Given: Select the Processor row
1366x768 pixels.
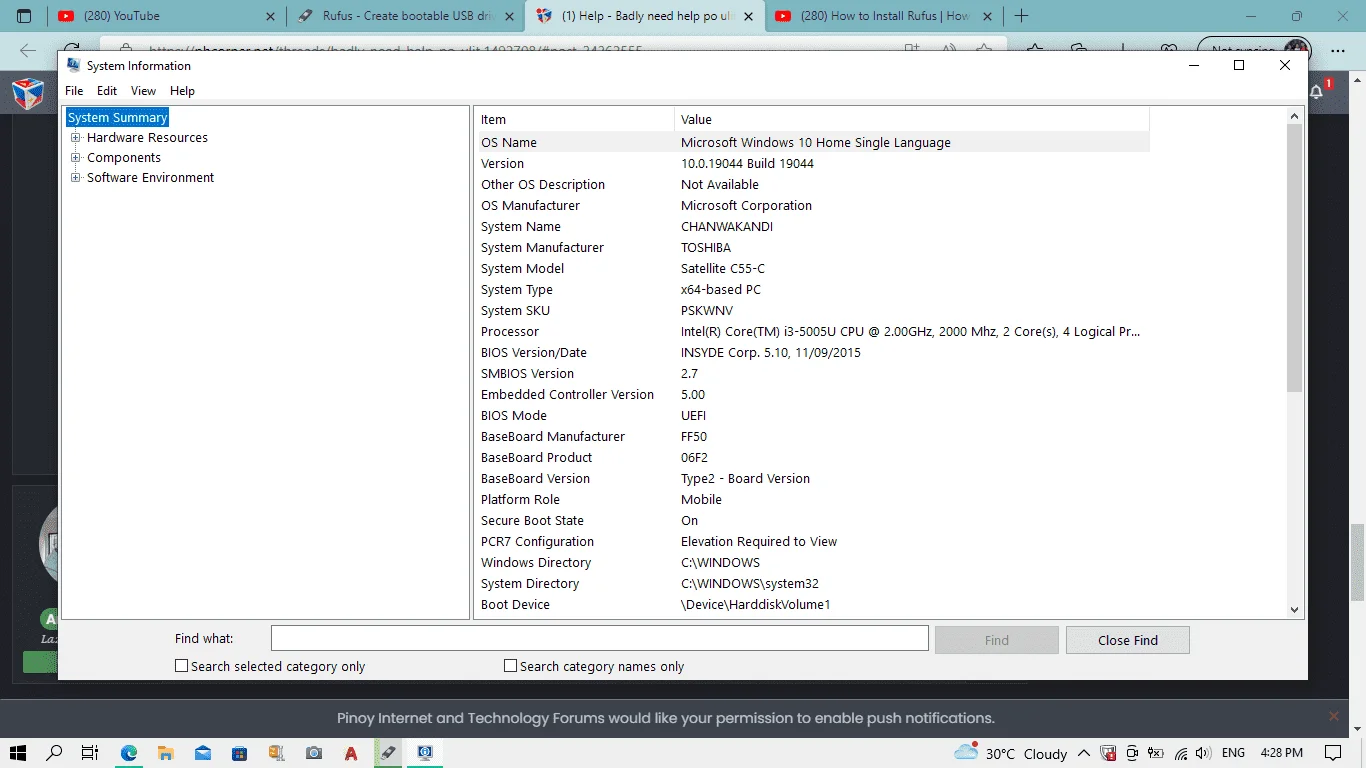Looking at the screenshot, I should pyautogui.click(x=814, y=332).
